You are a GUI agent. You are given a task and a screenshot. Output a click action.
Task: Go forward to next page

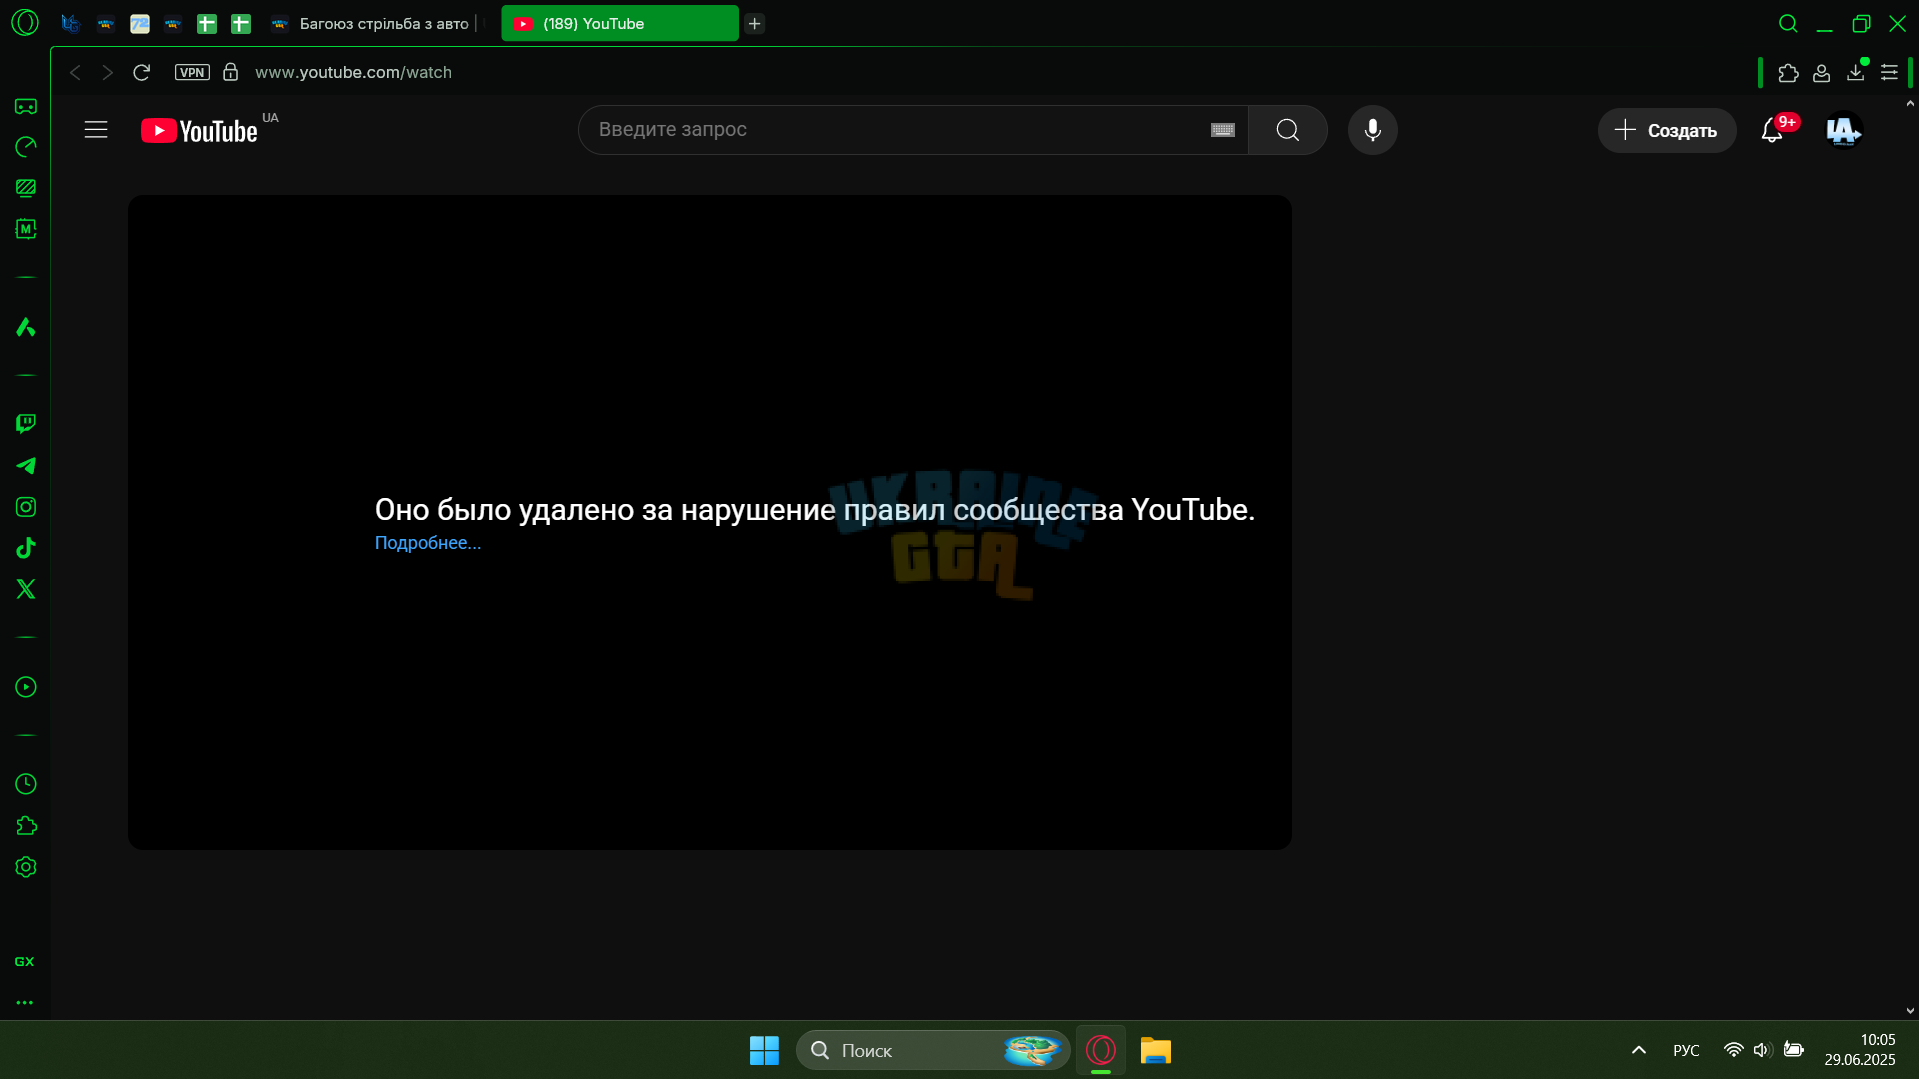point(108,72)
